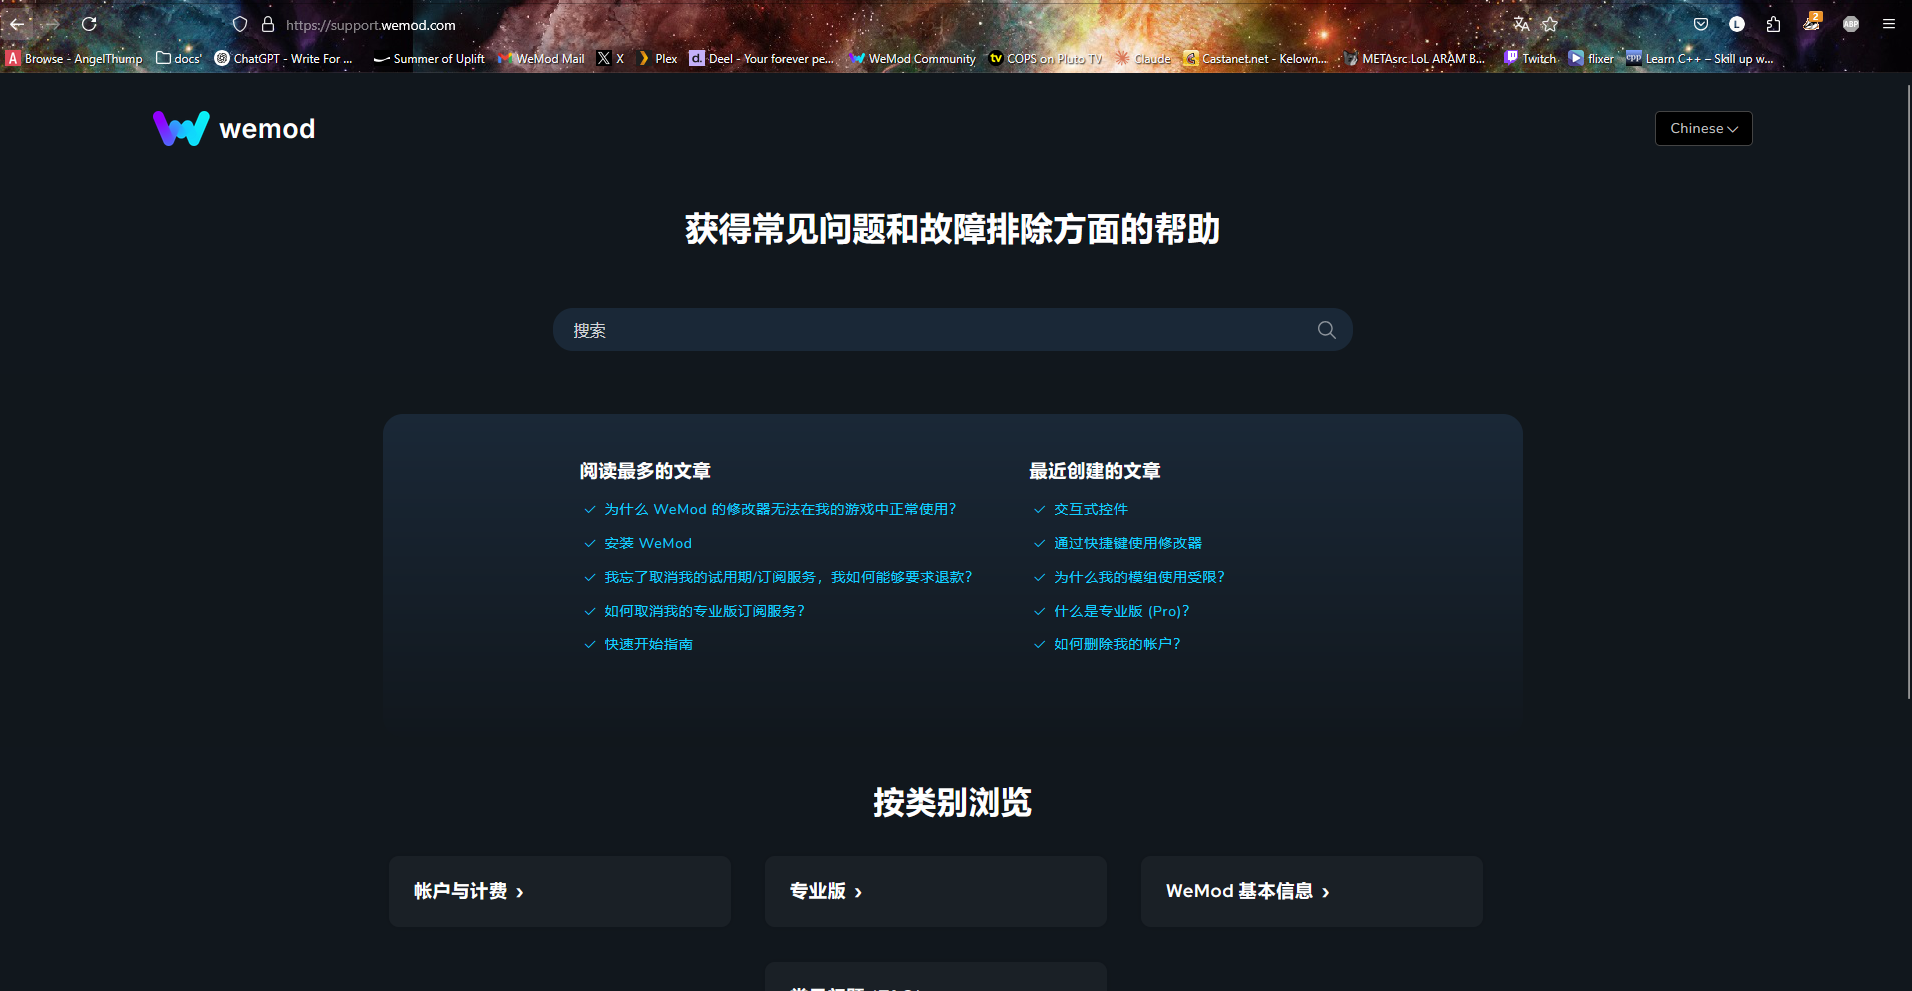Open the flixer bookmark

[1592, 59]
